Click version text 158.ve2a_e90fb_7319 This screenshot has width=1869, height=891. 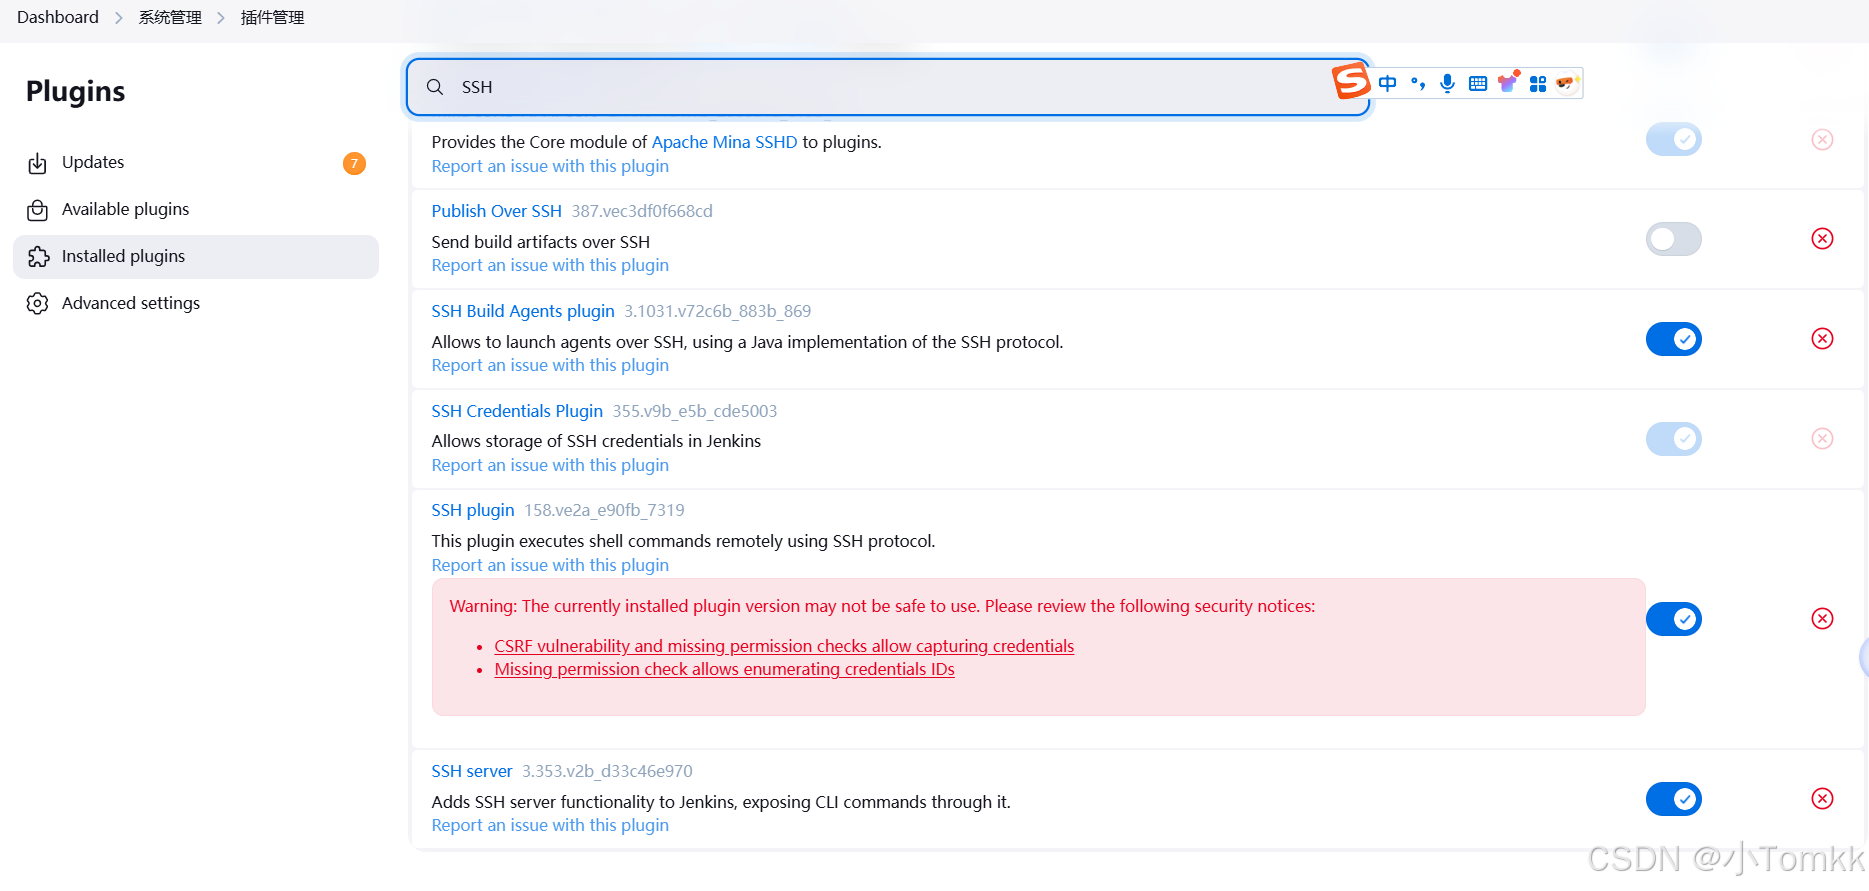point(604,510)
